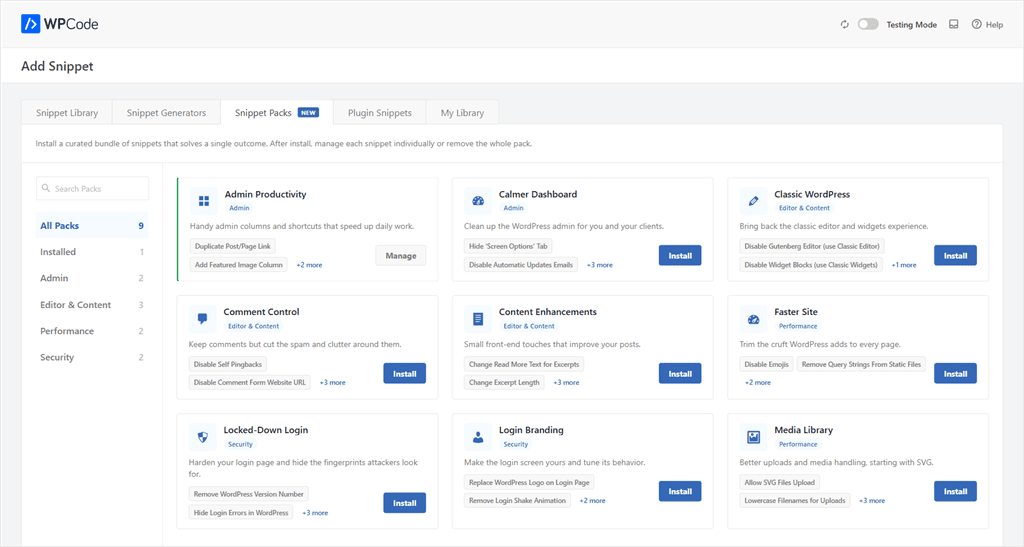
Task: Toggle the Testing Mode switch
Action: coord(868,24)
